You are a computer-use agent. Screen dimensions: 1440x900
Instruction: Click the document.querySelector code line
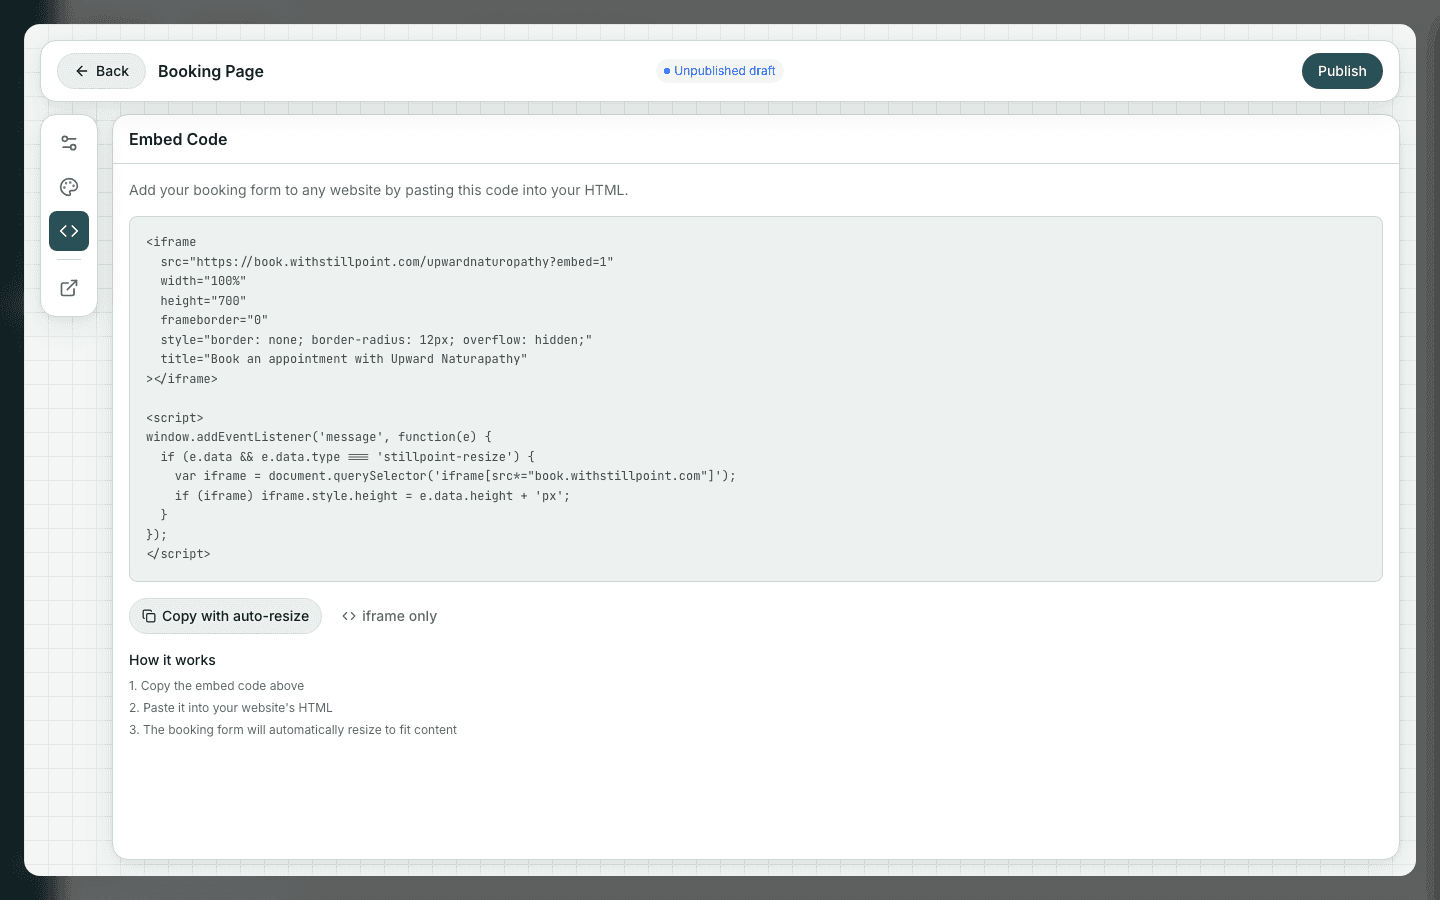point(455,476)
